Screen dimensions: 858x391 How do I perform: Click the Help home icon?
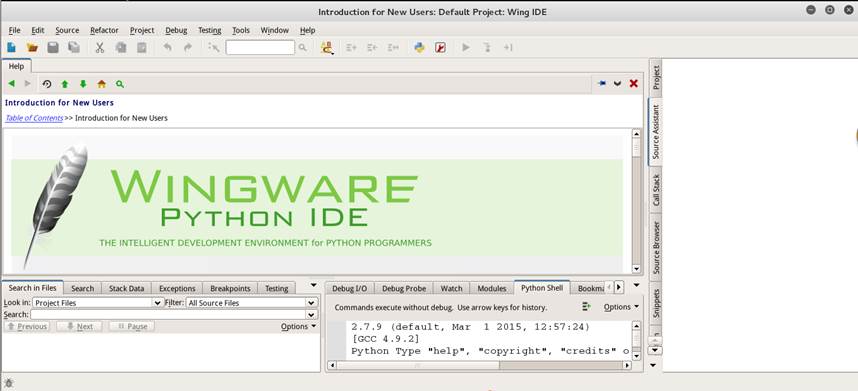[x=101, y=84]
